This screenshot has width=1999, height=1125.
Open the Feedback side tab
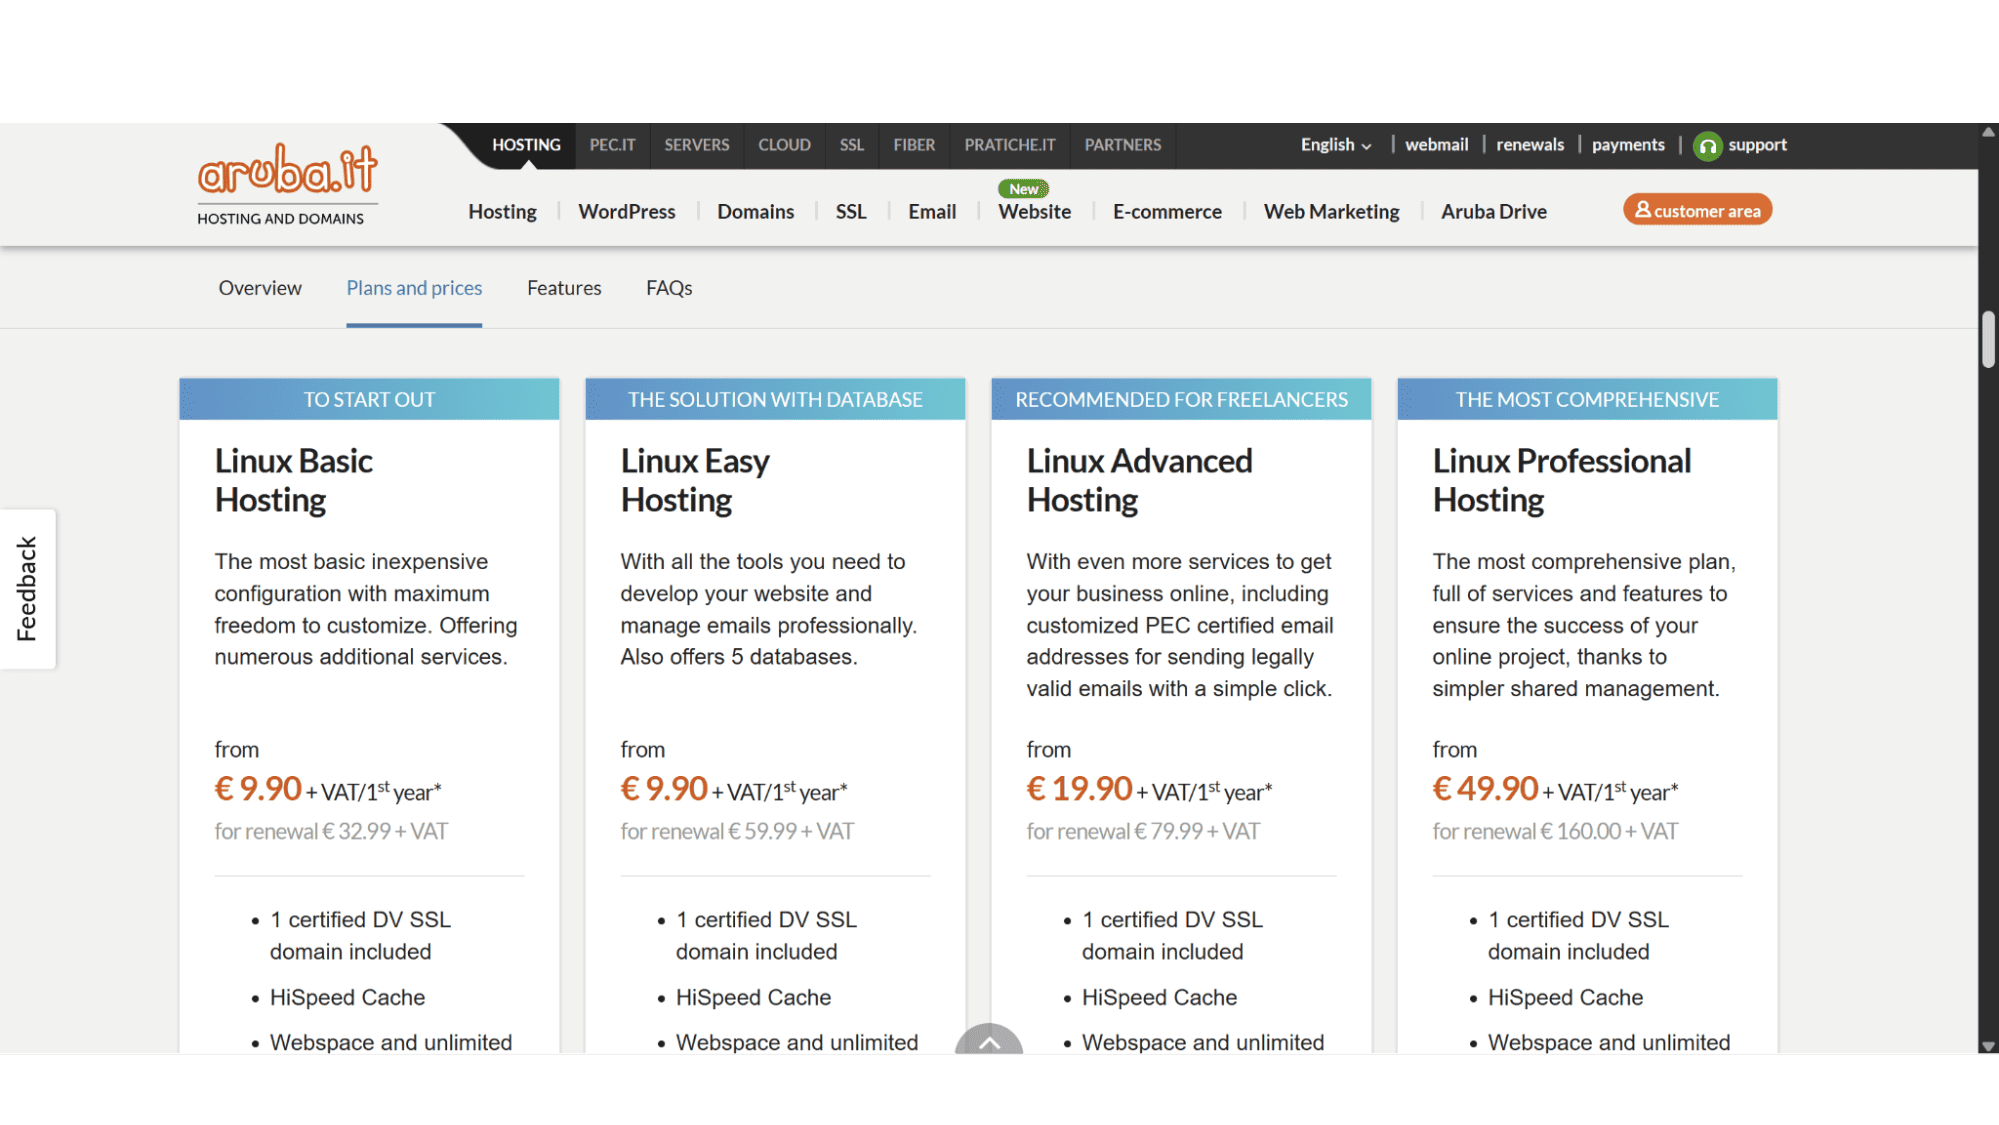pyautogui.click(x=27, y=589)
